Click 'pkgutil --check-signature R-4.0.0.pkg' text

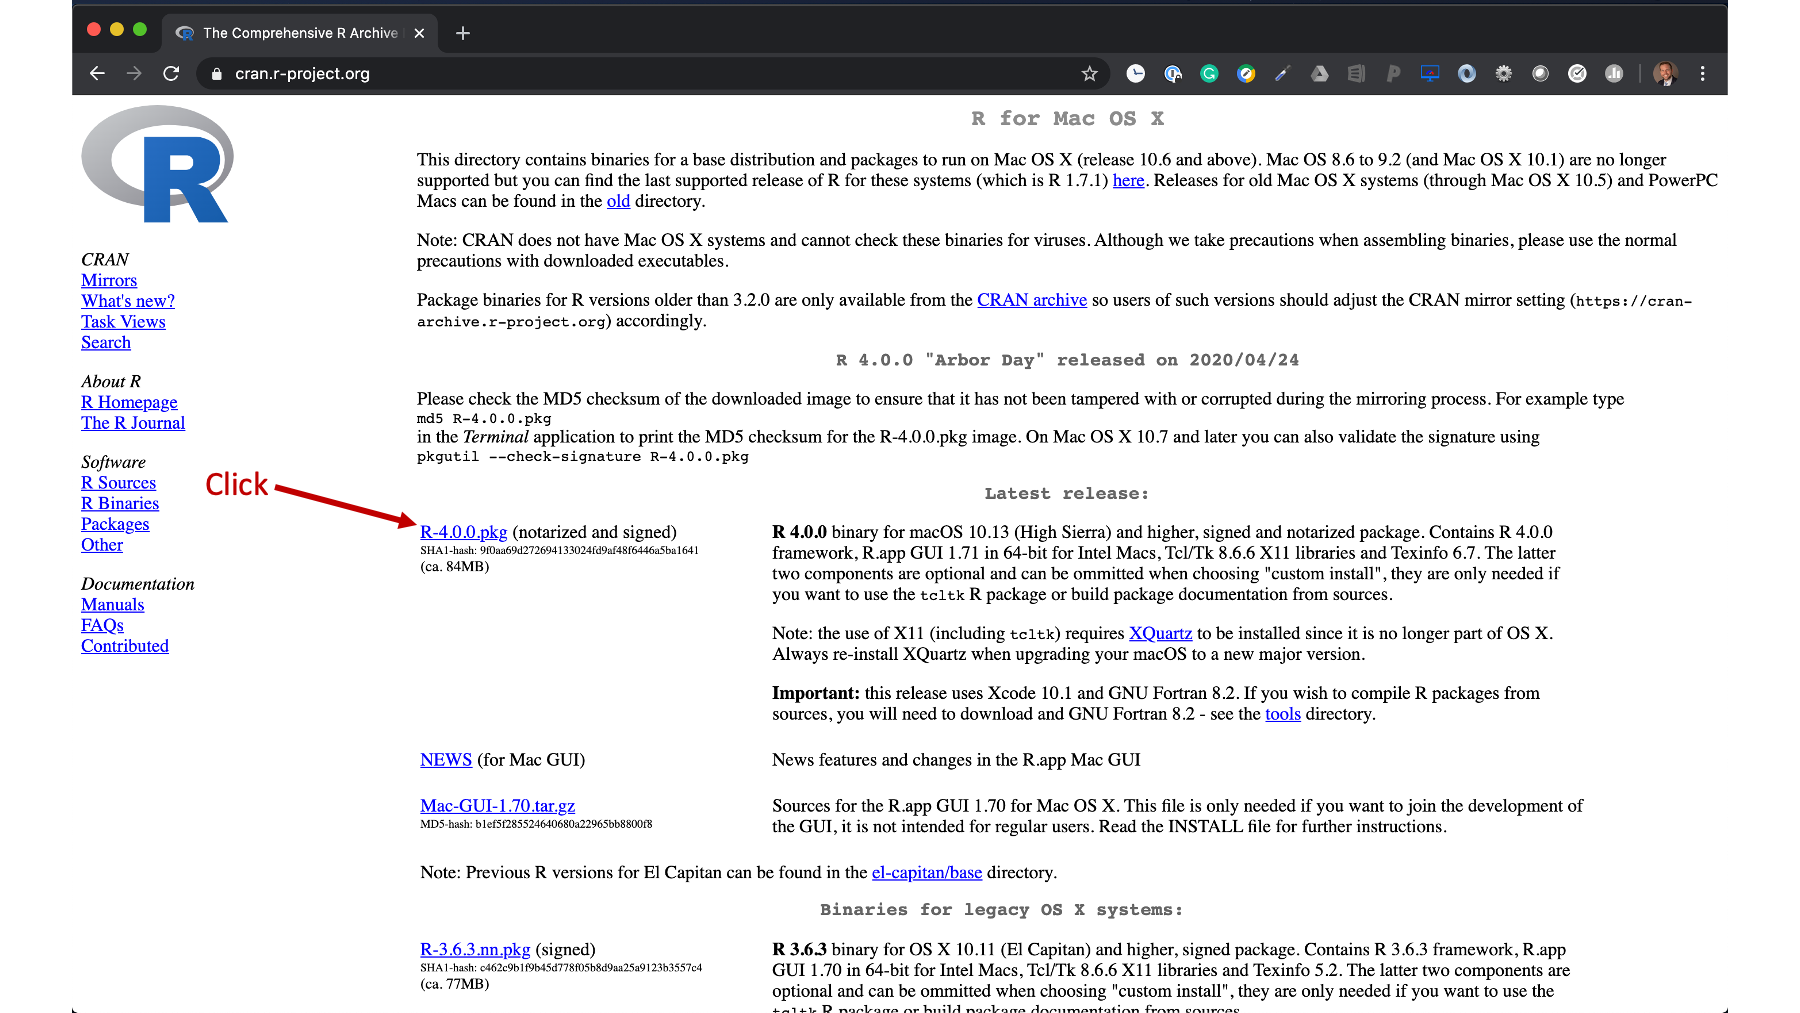pyautogui.click(x=583, y=457)
